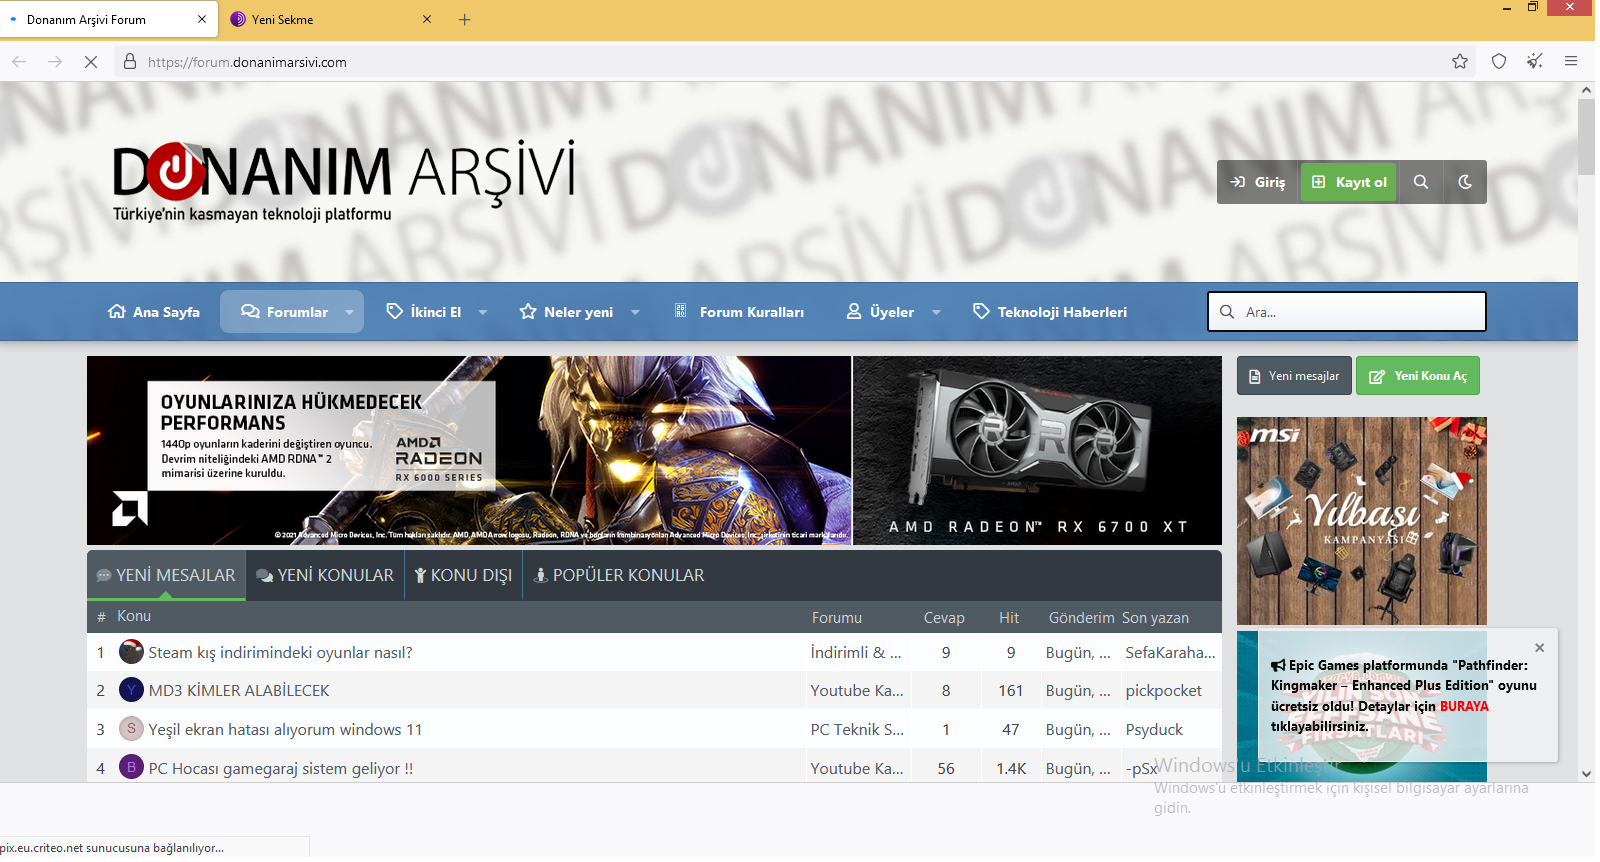Image resolution: width=1600 pixels, height=862 pixels.
Task: Sort by the Hit column header
Action: 1009,618
